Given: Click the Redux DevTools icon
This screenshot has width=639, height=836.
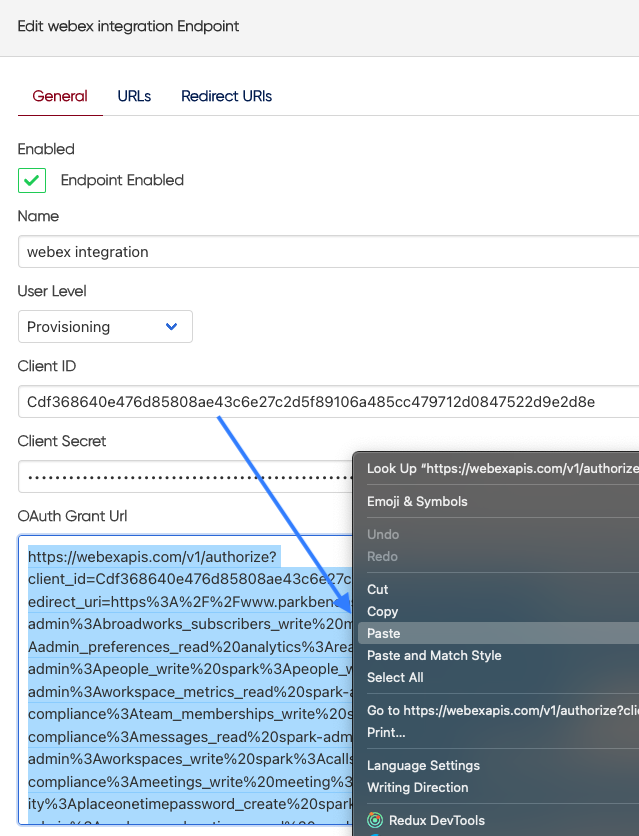Looking at the screenshot, I should tap(375, 820).
